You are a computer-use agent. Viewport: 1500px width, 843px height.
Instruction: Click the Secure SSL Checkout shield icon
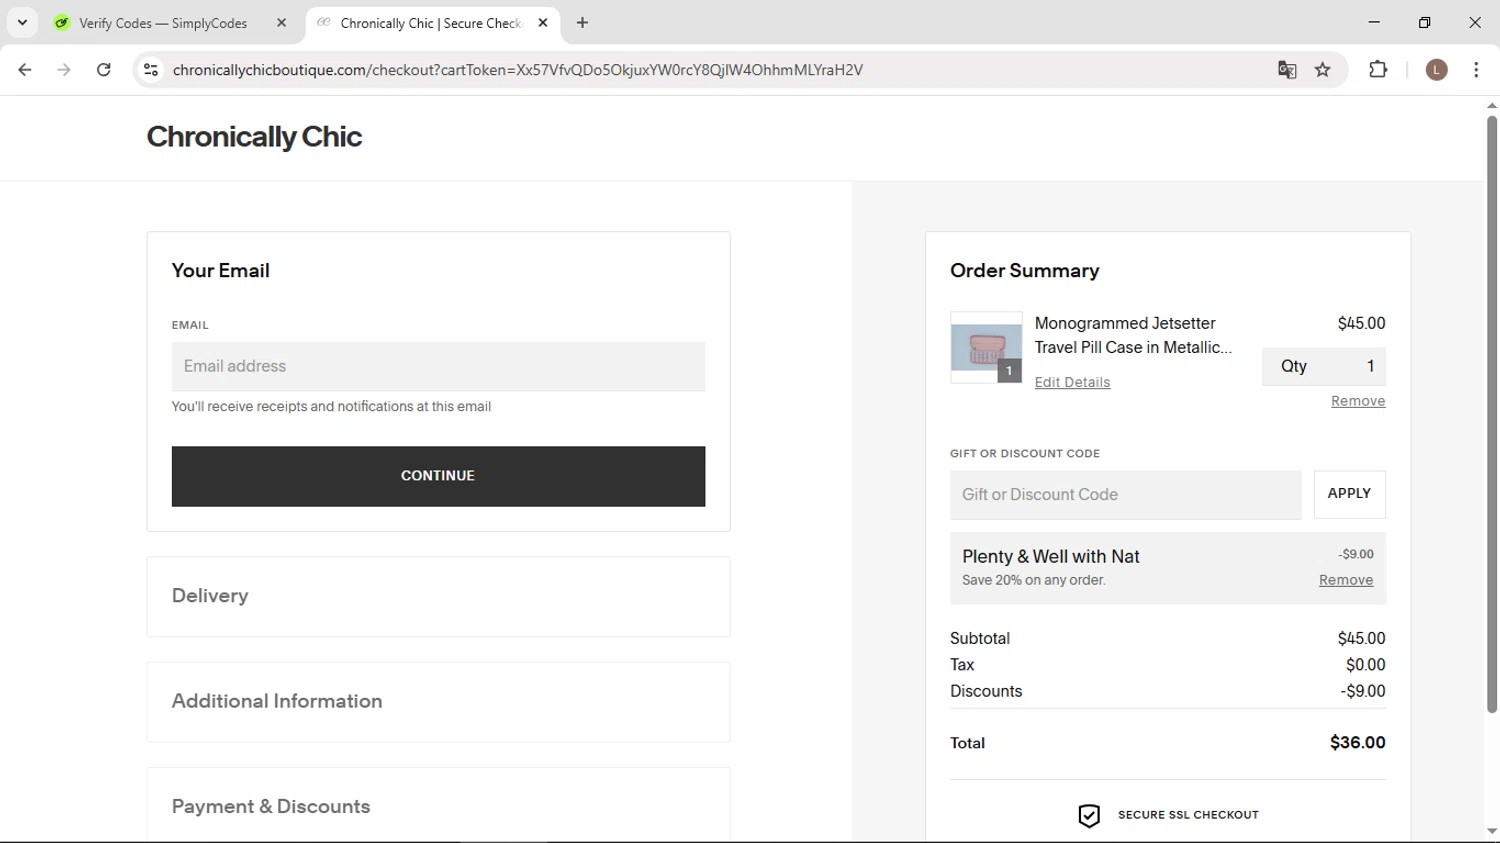[1089, 816]
